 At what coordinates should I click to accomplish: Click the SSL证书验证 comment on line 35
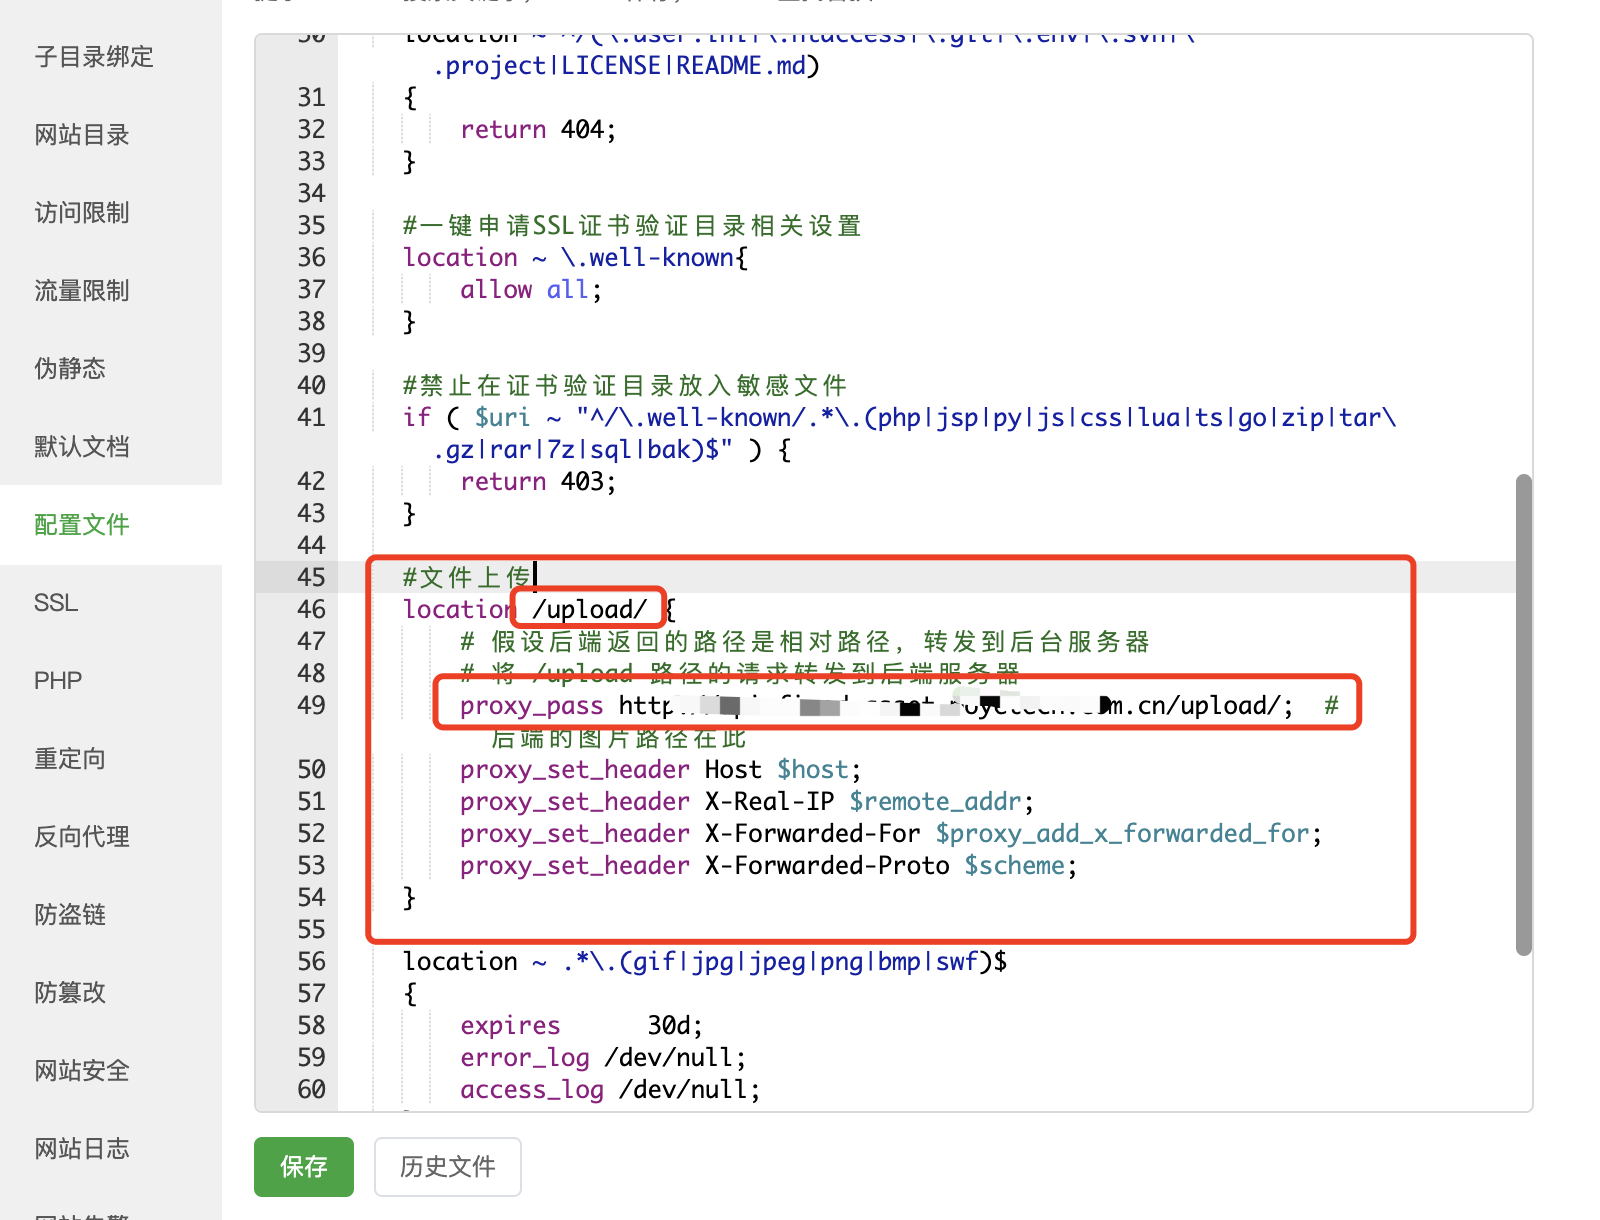(632, 226)
